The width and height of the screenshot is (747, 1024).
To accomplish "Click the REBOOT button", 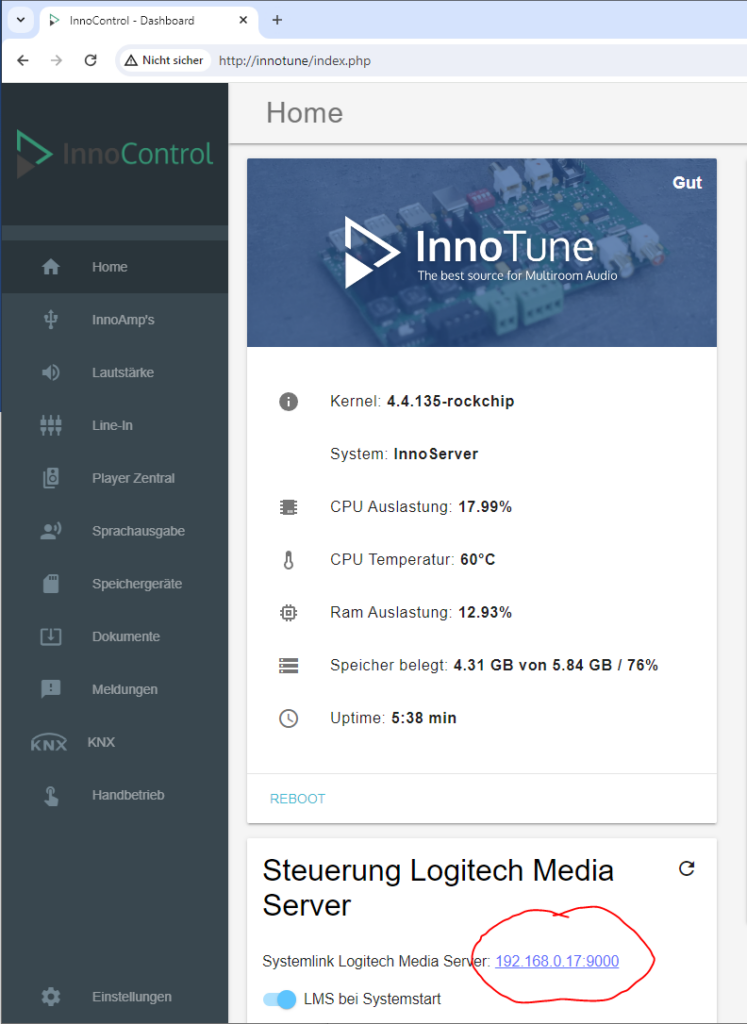I will [x=297, y=799].
